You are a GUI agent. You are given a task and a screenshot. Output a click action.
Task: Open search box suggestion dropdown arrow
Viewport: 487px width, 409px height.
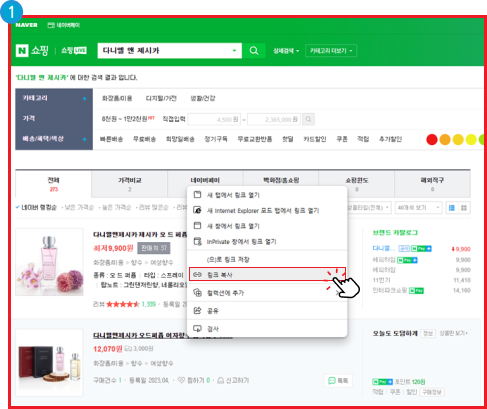pos(234,51)
